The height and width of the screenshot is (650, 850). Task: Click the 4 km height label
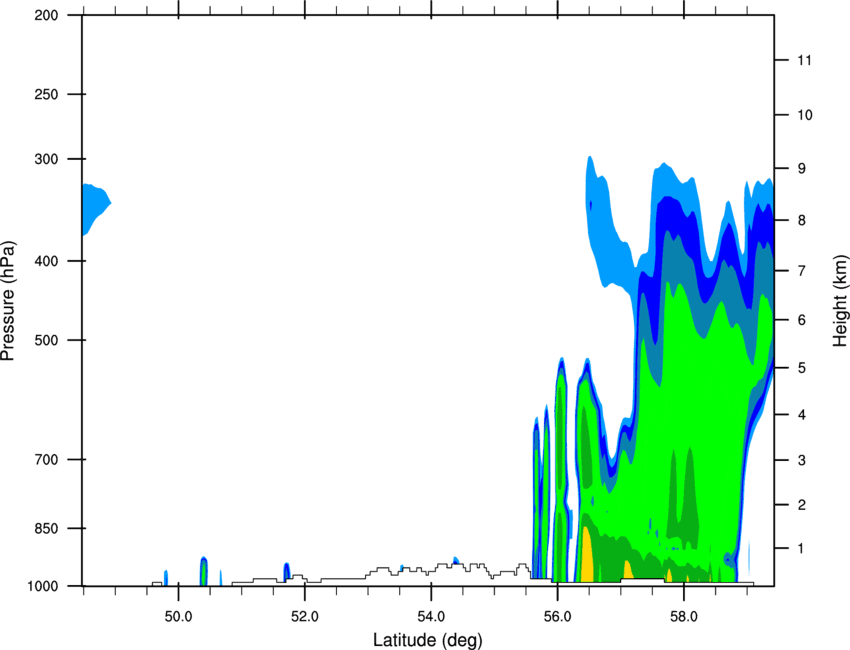(x=801, y=415)
